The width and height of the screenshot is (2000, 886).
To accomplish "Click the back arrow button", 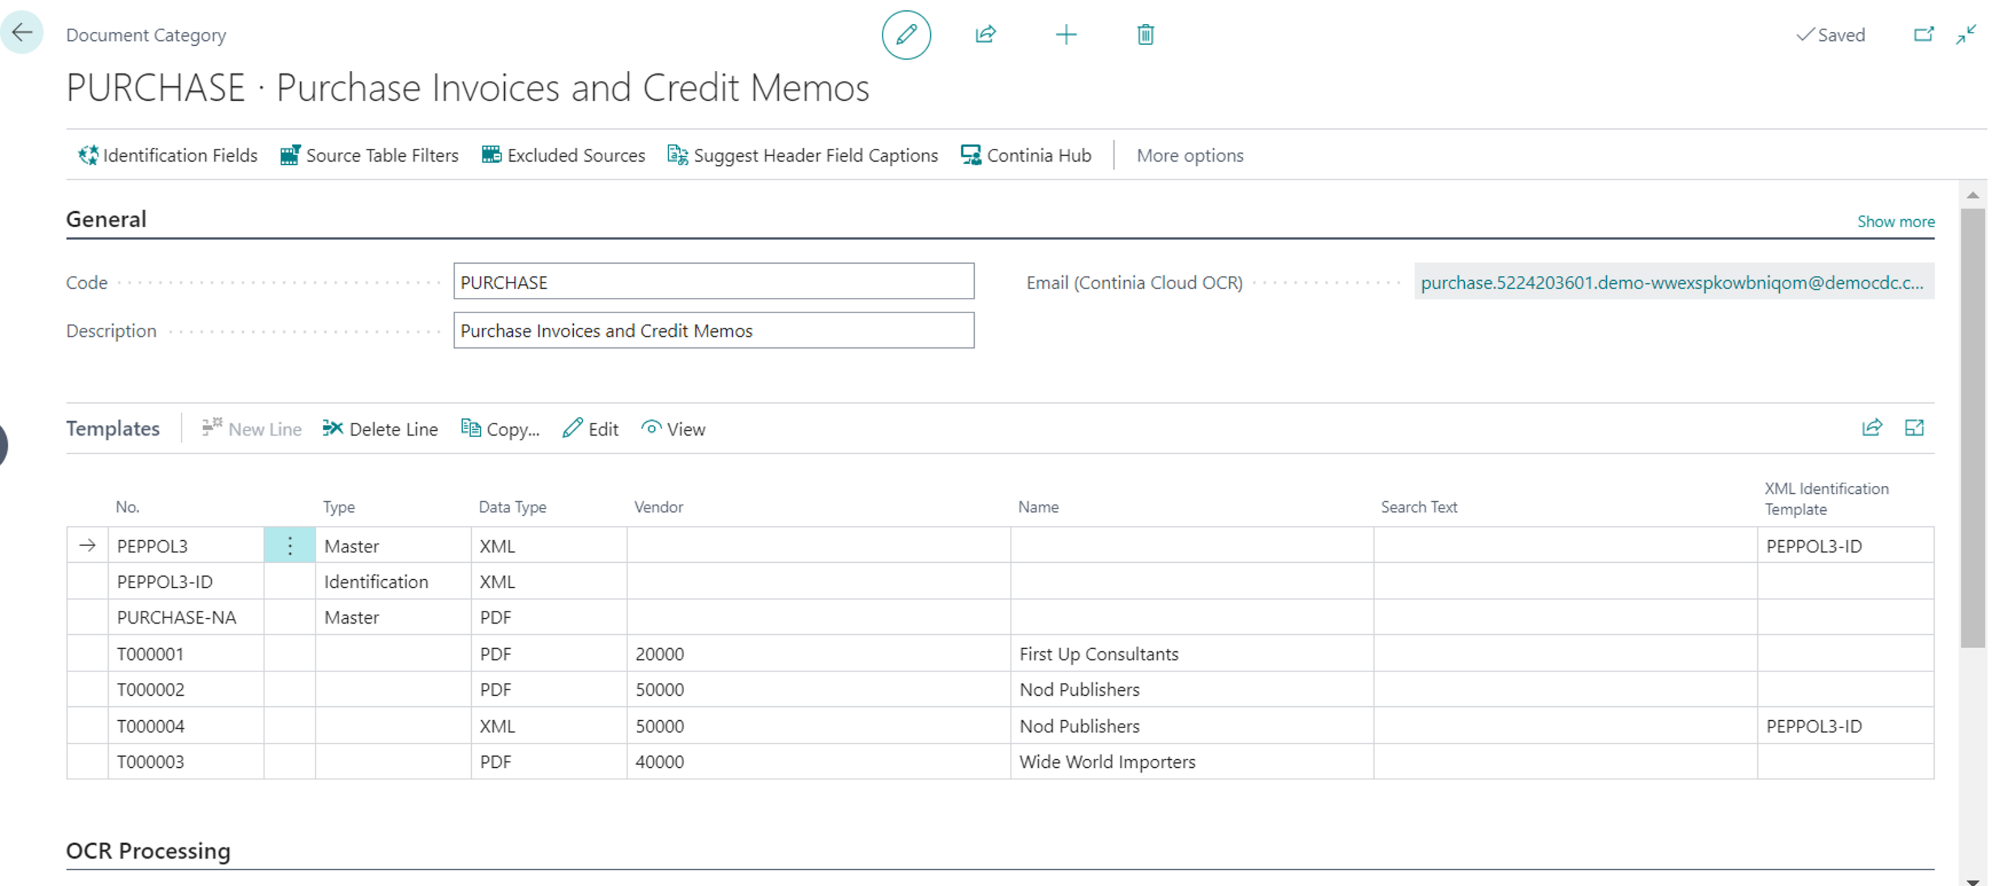I will click(22, 33).
